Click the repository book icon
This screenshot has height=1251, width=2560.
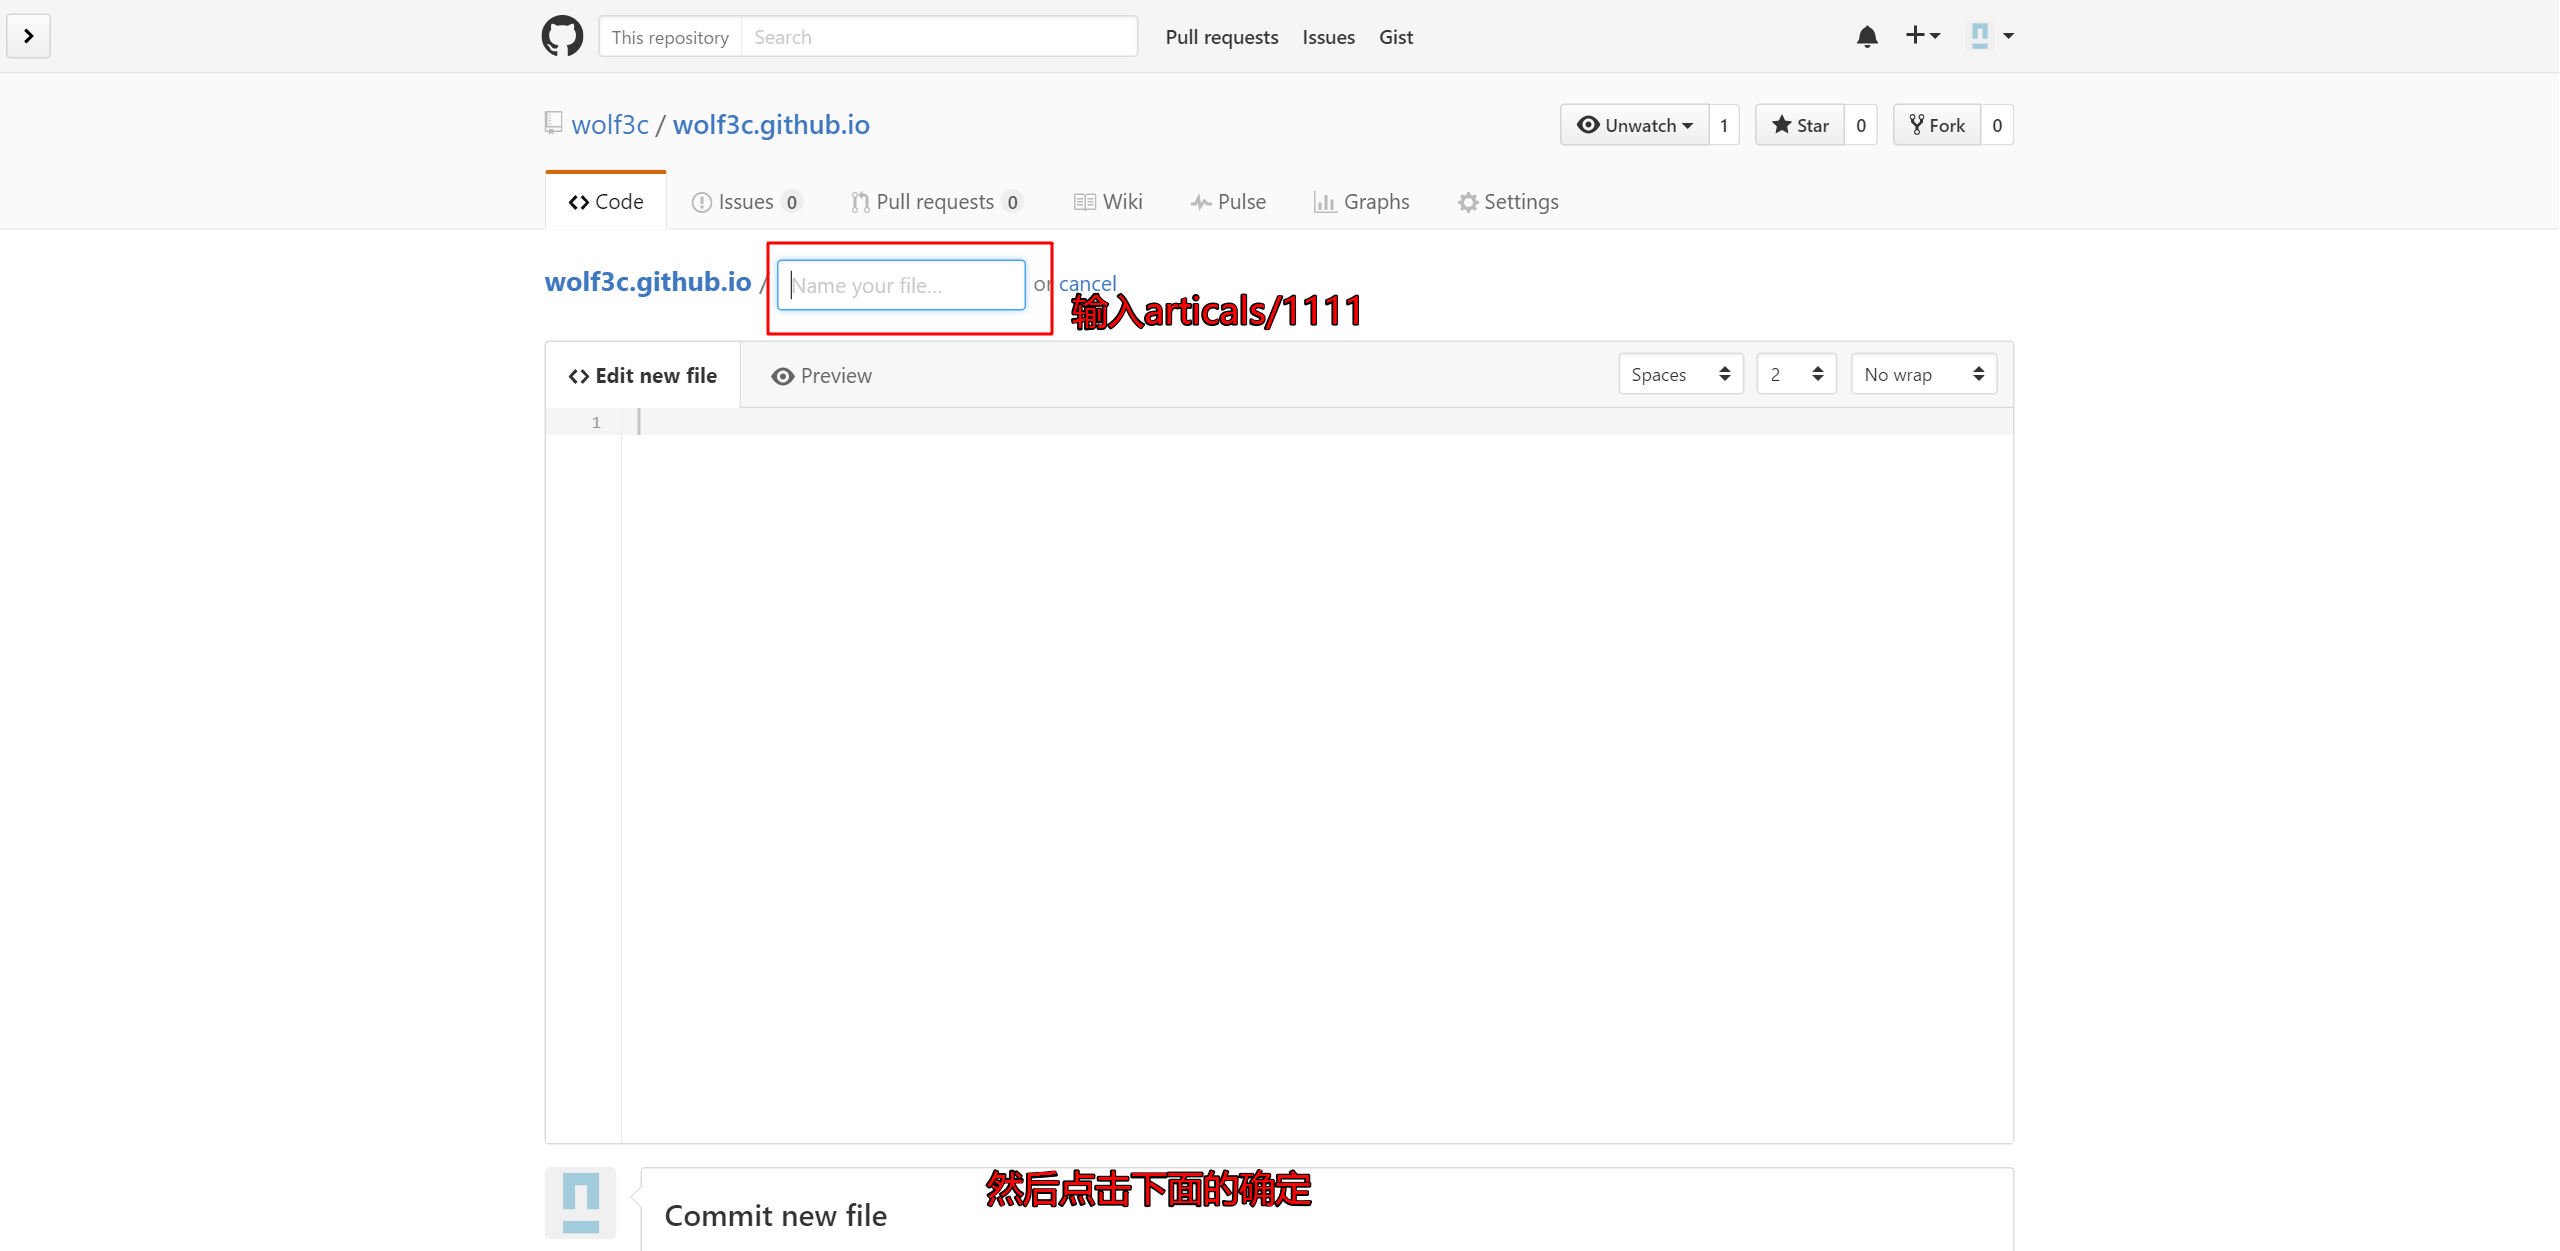tap(554, 124)
